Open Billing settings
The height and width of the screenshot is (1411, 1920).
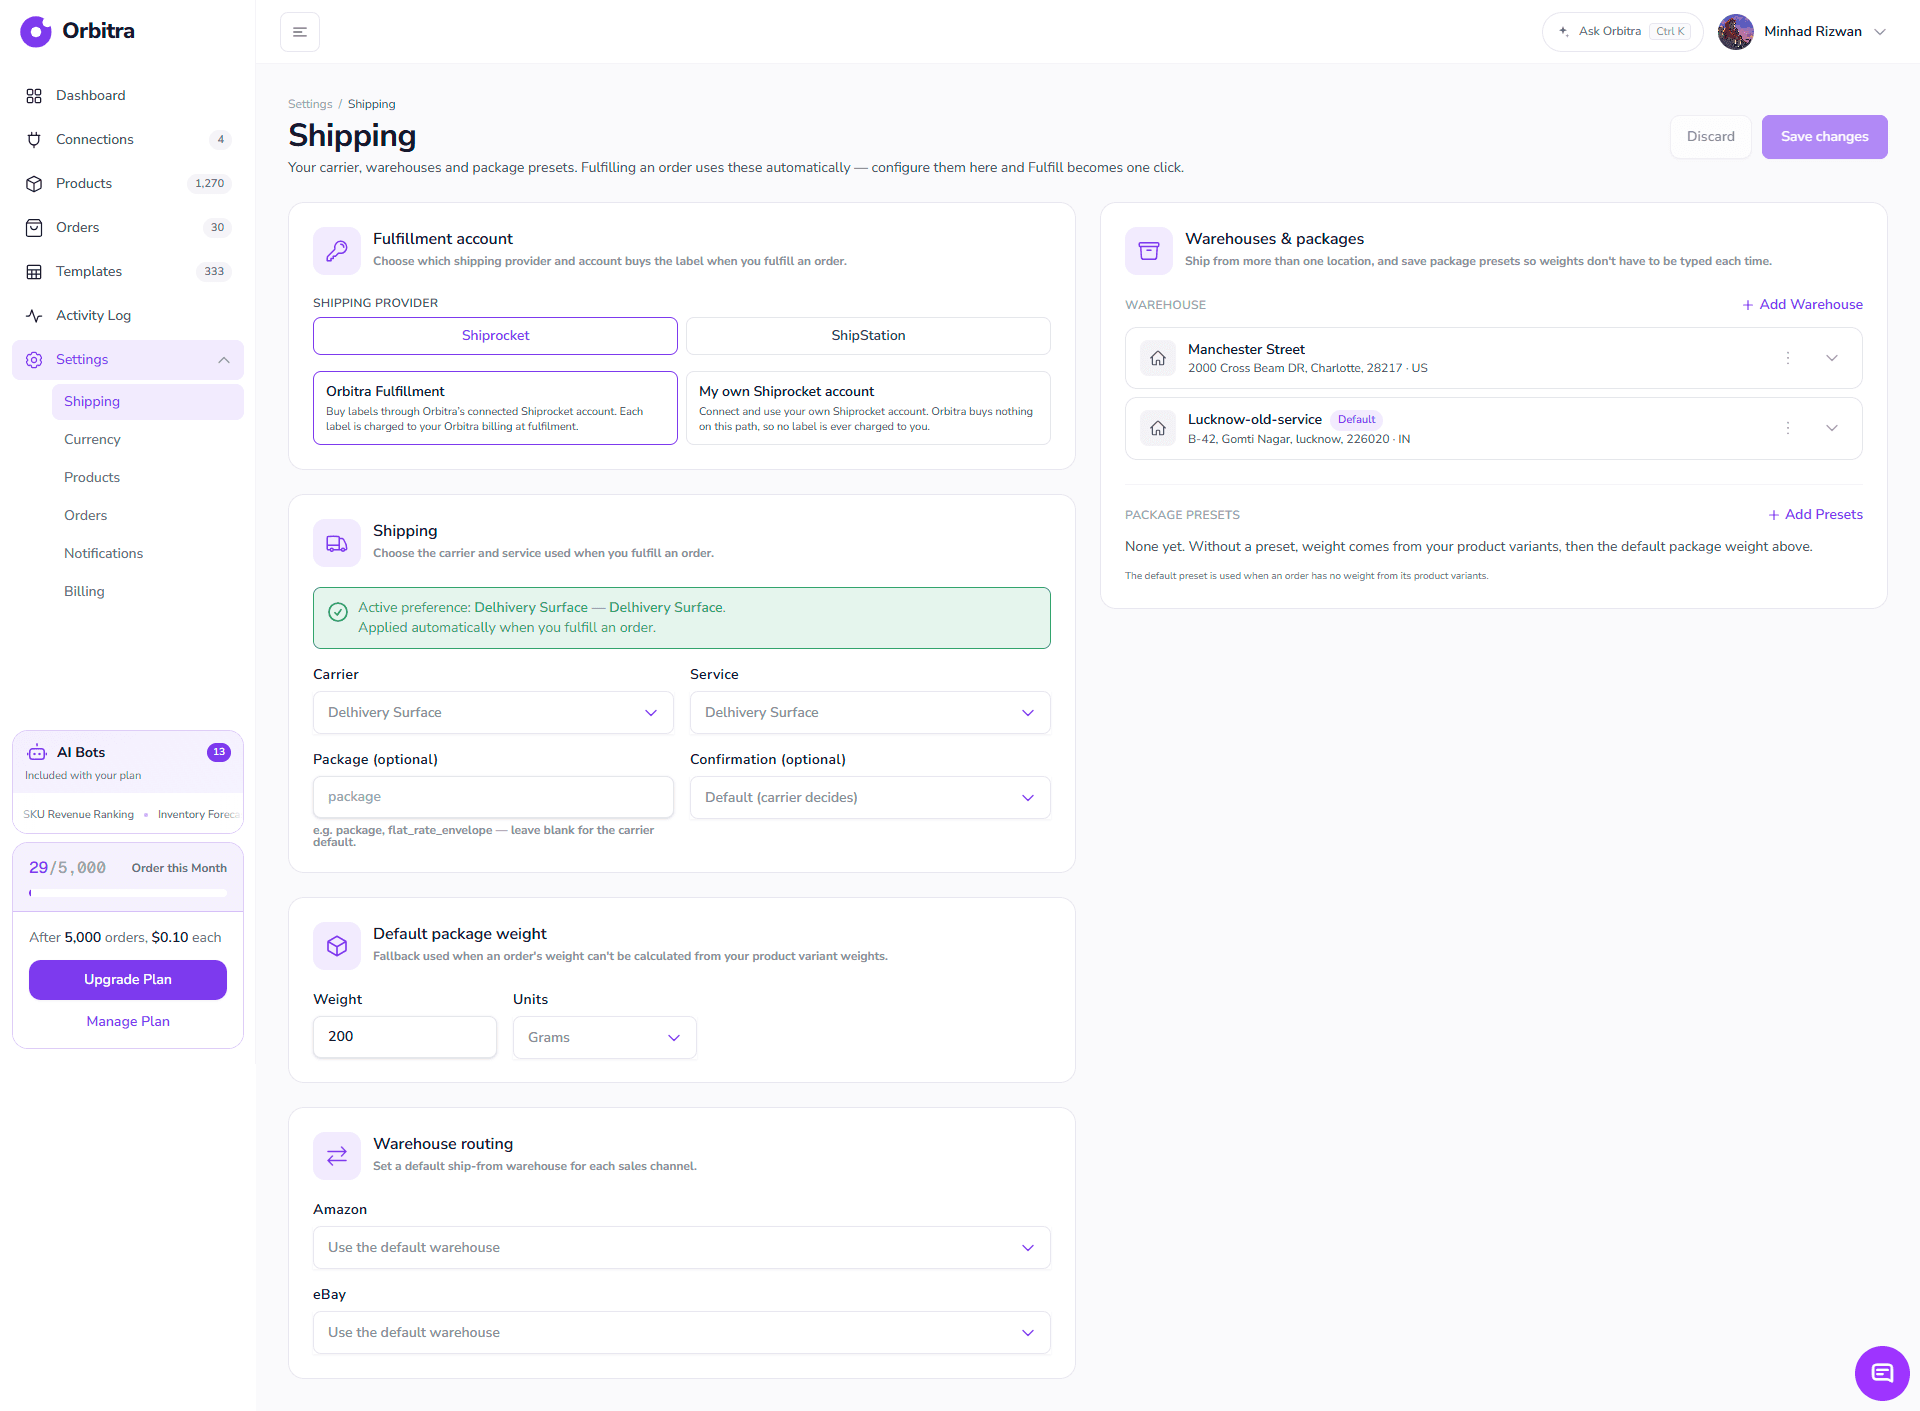click(148, 591)
